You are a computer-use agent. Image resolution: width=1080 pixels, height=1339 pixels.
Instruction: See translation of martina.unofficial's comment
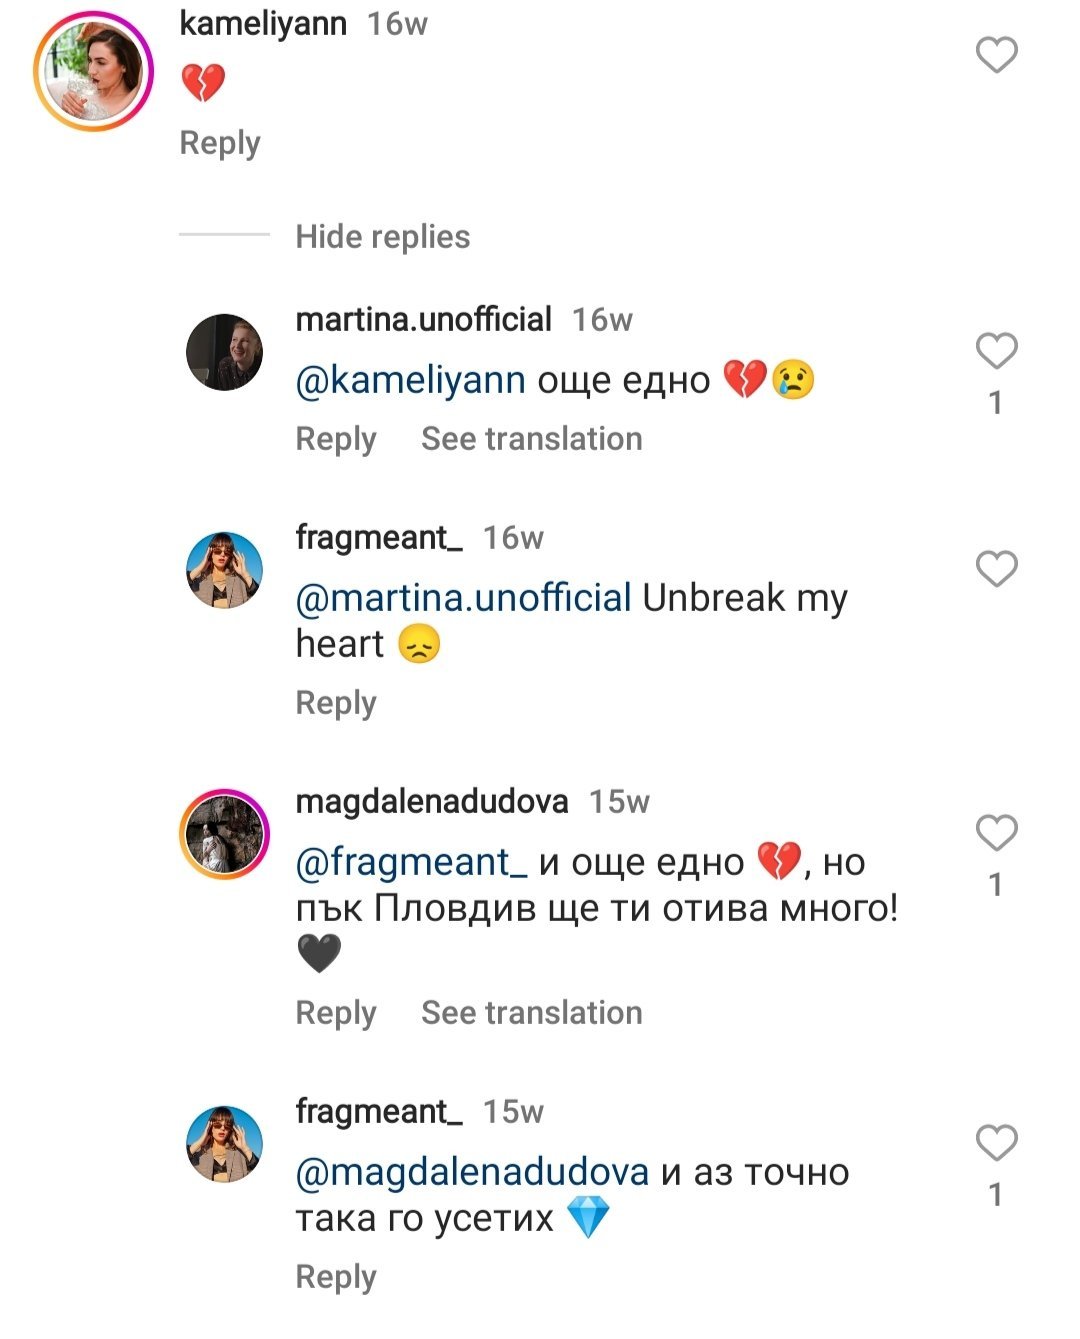[531, 439]
